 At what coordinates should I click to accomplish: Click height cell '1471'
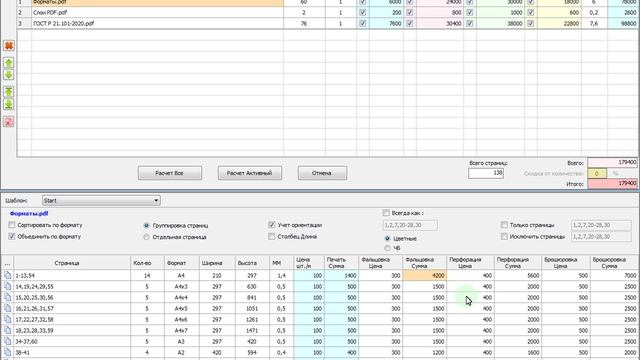(252, 330)
